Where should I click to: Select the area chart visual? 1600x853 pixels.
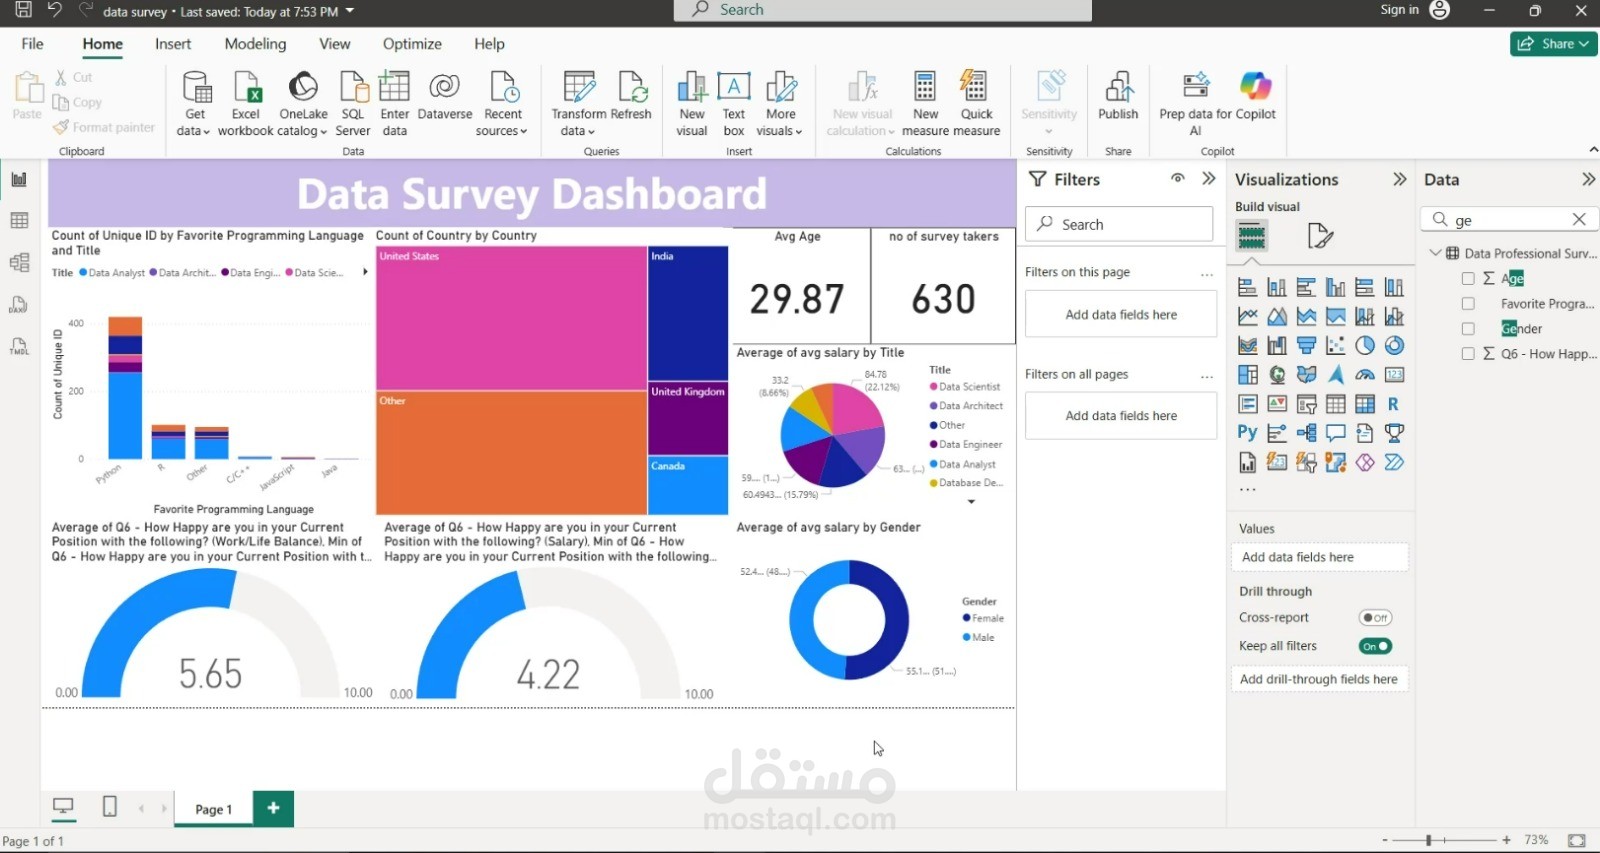click(x=1277, y=317)
